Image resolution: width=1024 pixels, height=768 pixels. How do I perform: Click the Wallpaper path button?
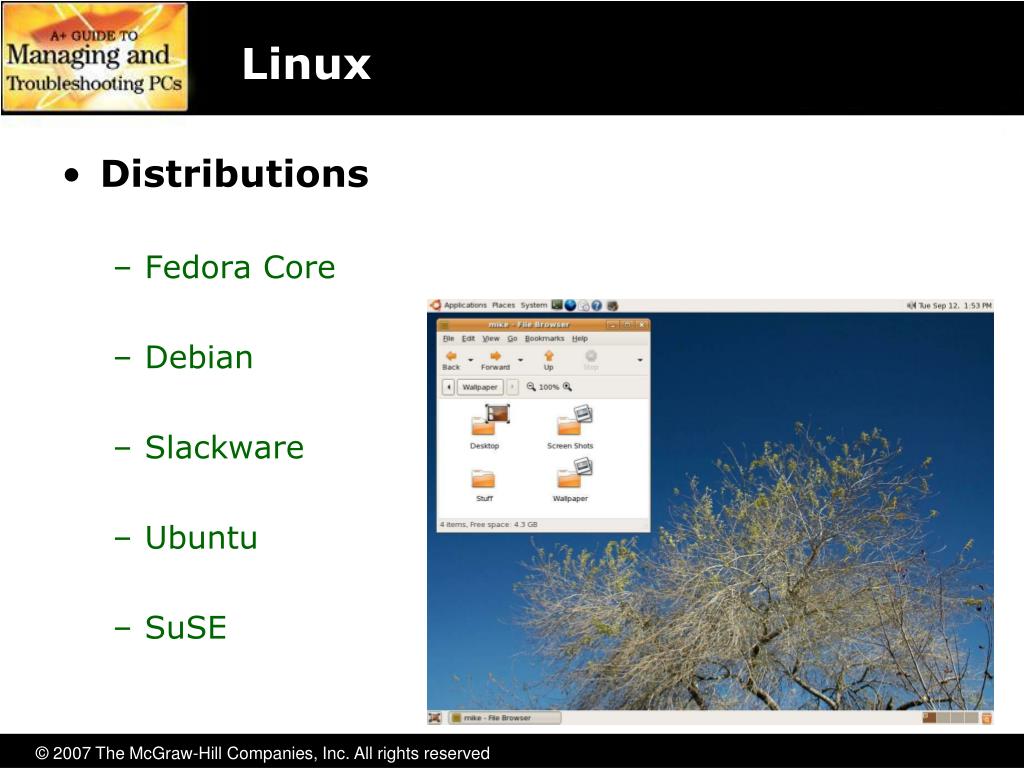480,387
